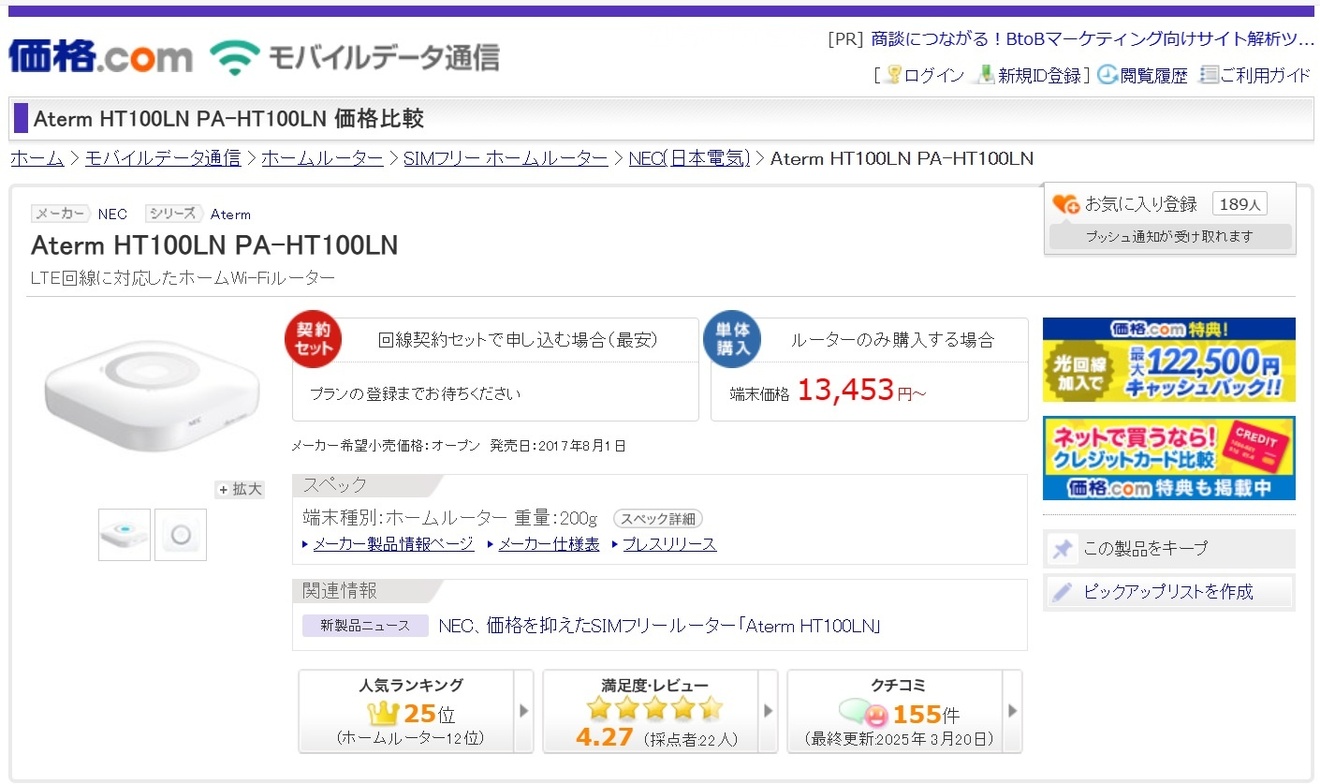Click the green Wi-Fi モバイルデータ通信 icon
This screenshot has width=1320, height=784.
(x=234, y=58)
